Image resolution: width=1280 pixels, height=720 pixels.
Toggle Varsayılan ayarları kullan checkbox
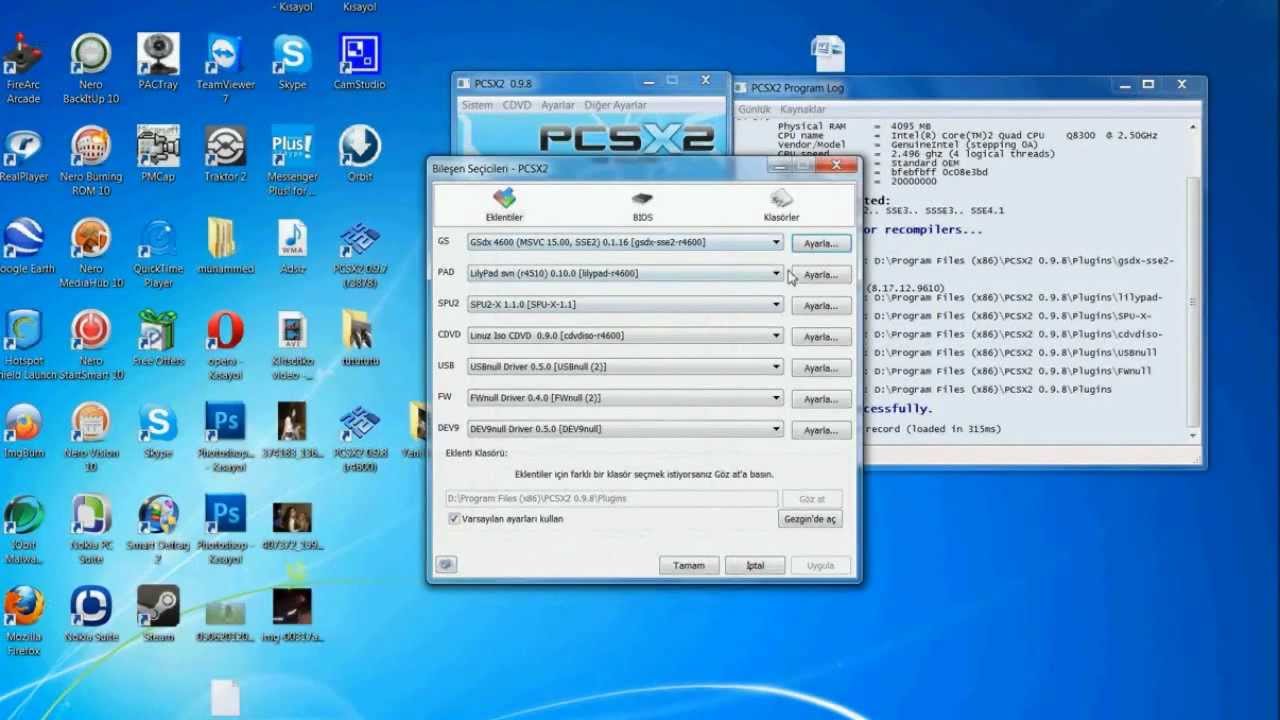tap(454, 519)
